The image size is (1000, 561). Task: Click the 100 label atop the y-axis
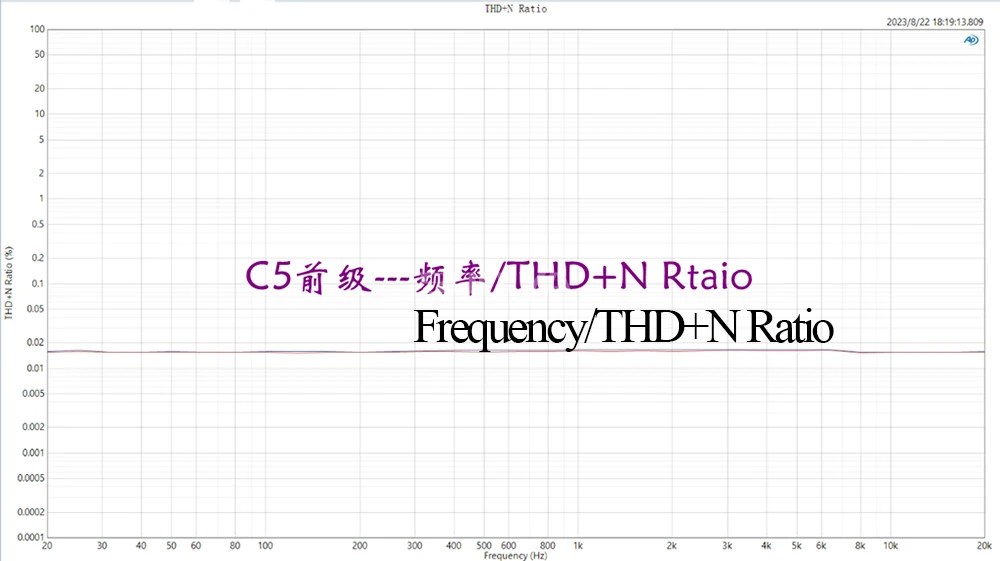37,29
